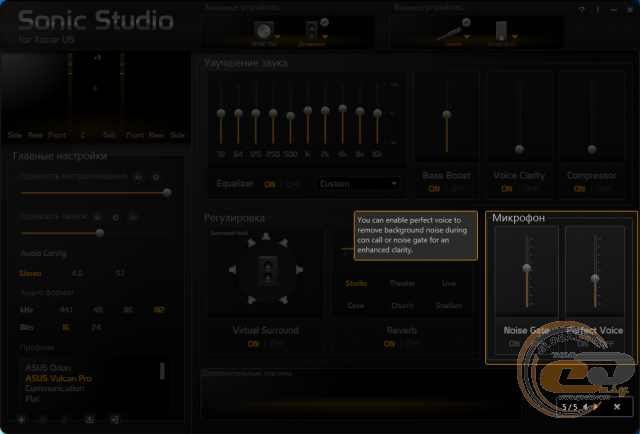Select the SPDIF Out output device icon
640x434 pixels.
click(x=263, y=31)
